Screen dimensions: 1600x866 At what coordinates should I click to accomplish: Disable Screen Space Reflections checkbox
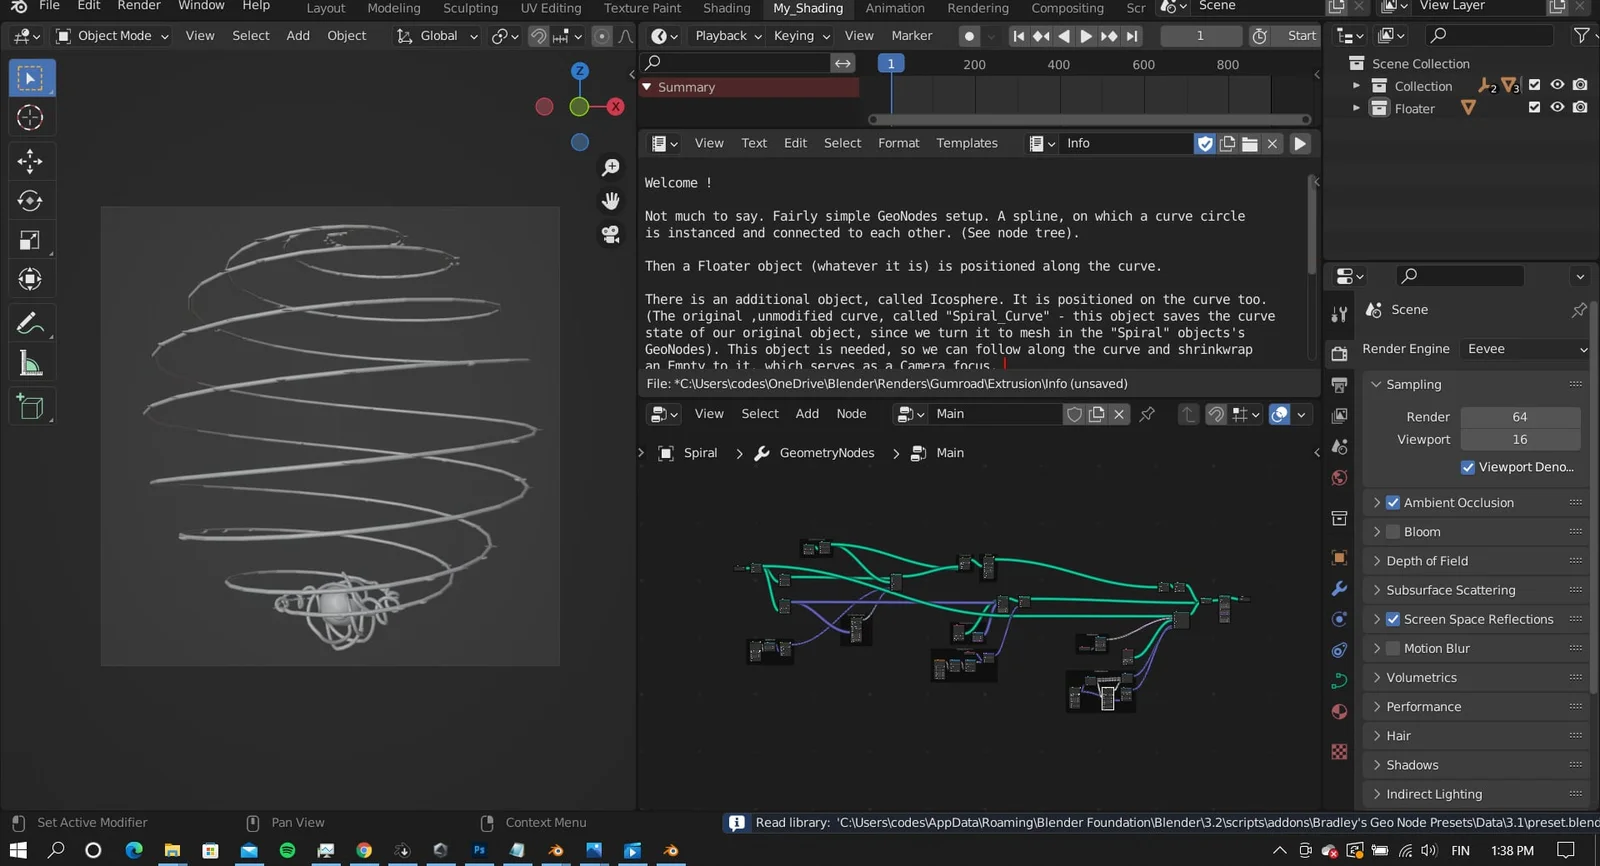pos(1393,620)
